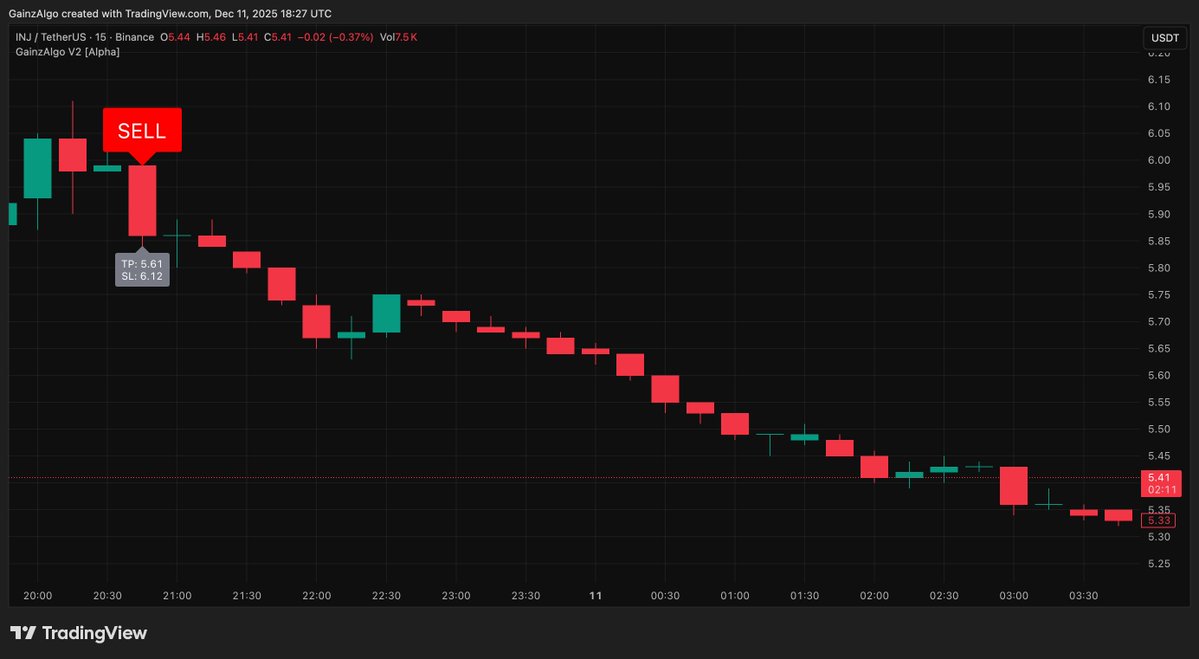Click the red 5.41 countdown price label
1199x659 pixels.
coord(1160,484)
